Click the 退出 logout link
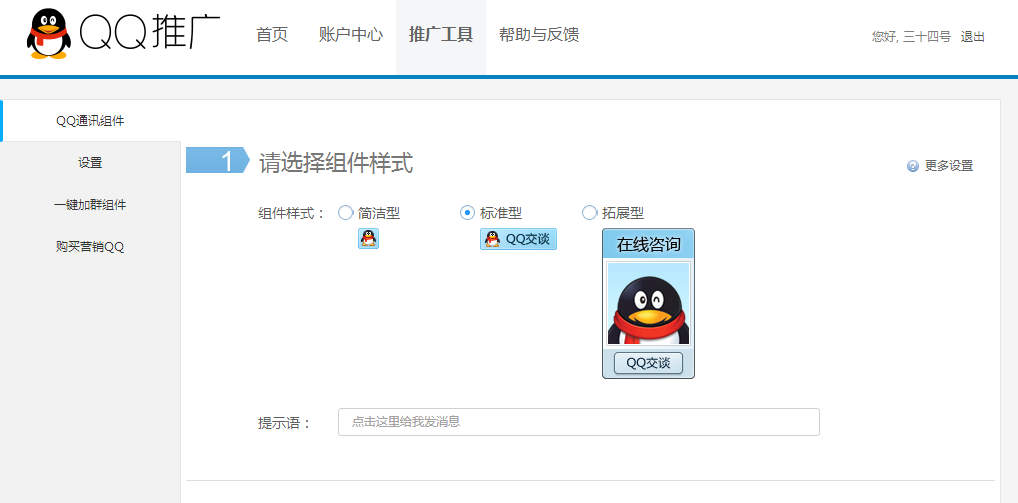Viewport: 1018px width, 503px height. click(x=973, y=37)
